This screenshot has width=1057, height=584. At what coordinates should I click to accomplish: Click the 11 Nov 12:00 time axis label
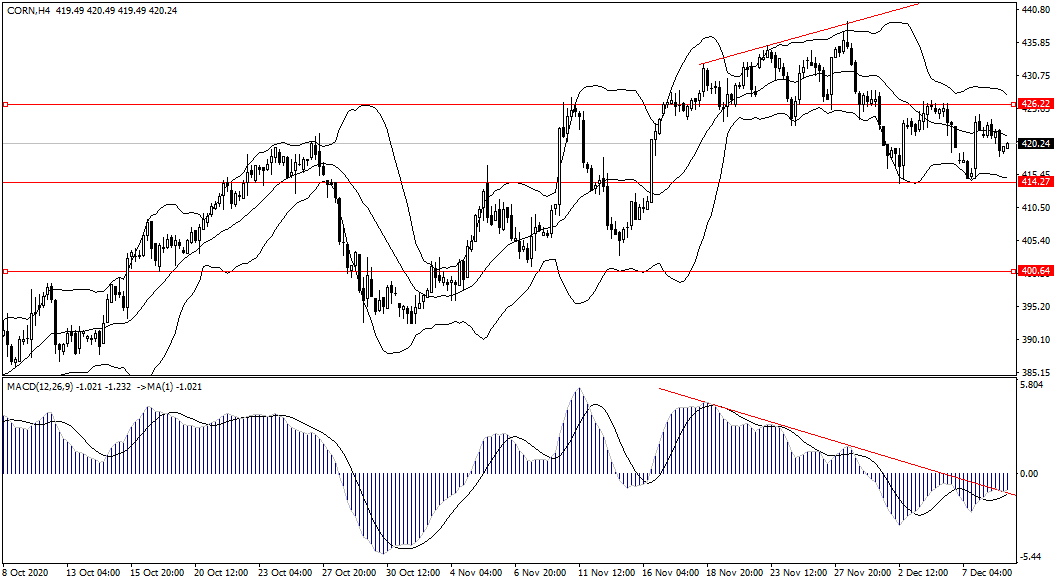click(607, 573)
